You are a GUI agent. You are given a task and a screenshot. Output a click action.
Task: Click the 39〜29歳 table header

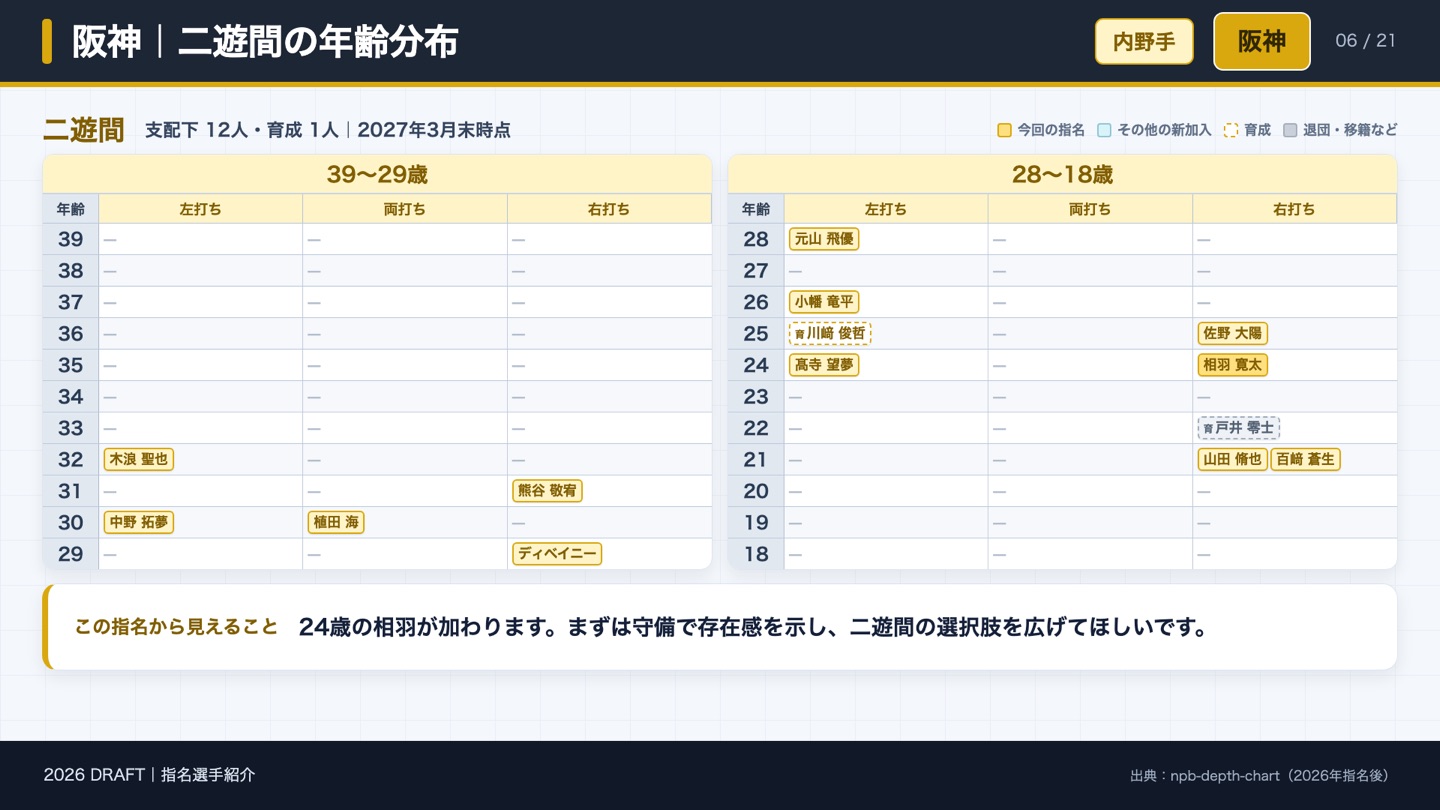377,174
